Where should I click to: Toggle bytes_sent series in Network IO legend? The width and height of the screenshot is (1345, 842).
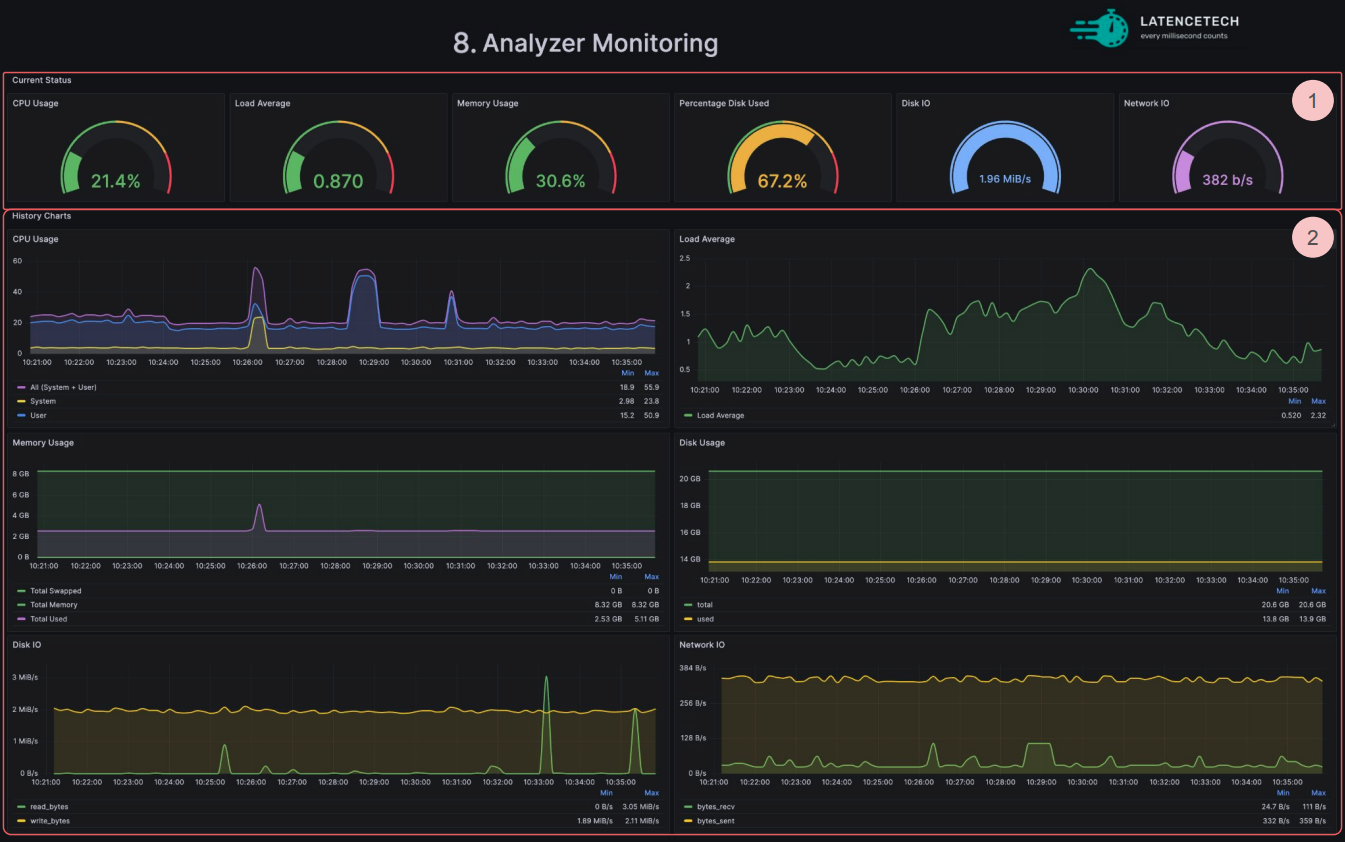717,820
